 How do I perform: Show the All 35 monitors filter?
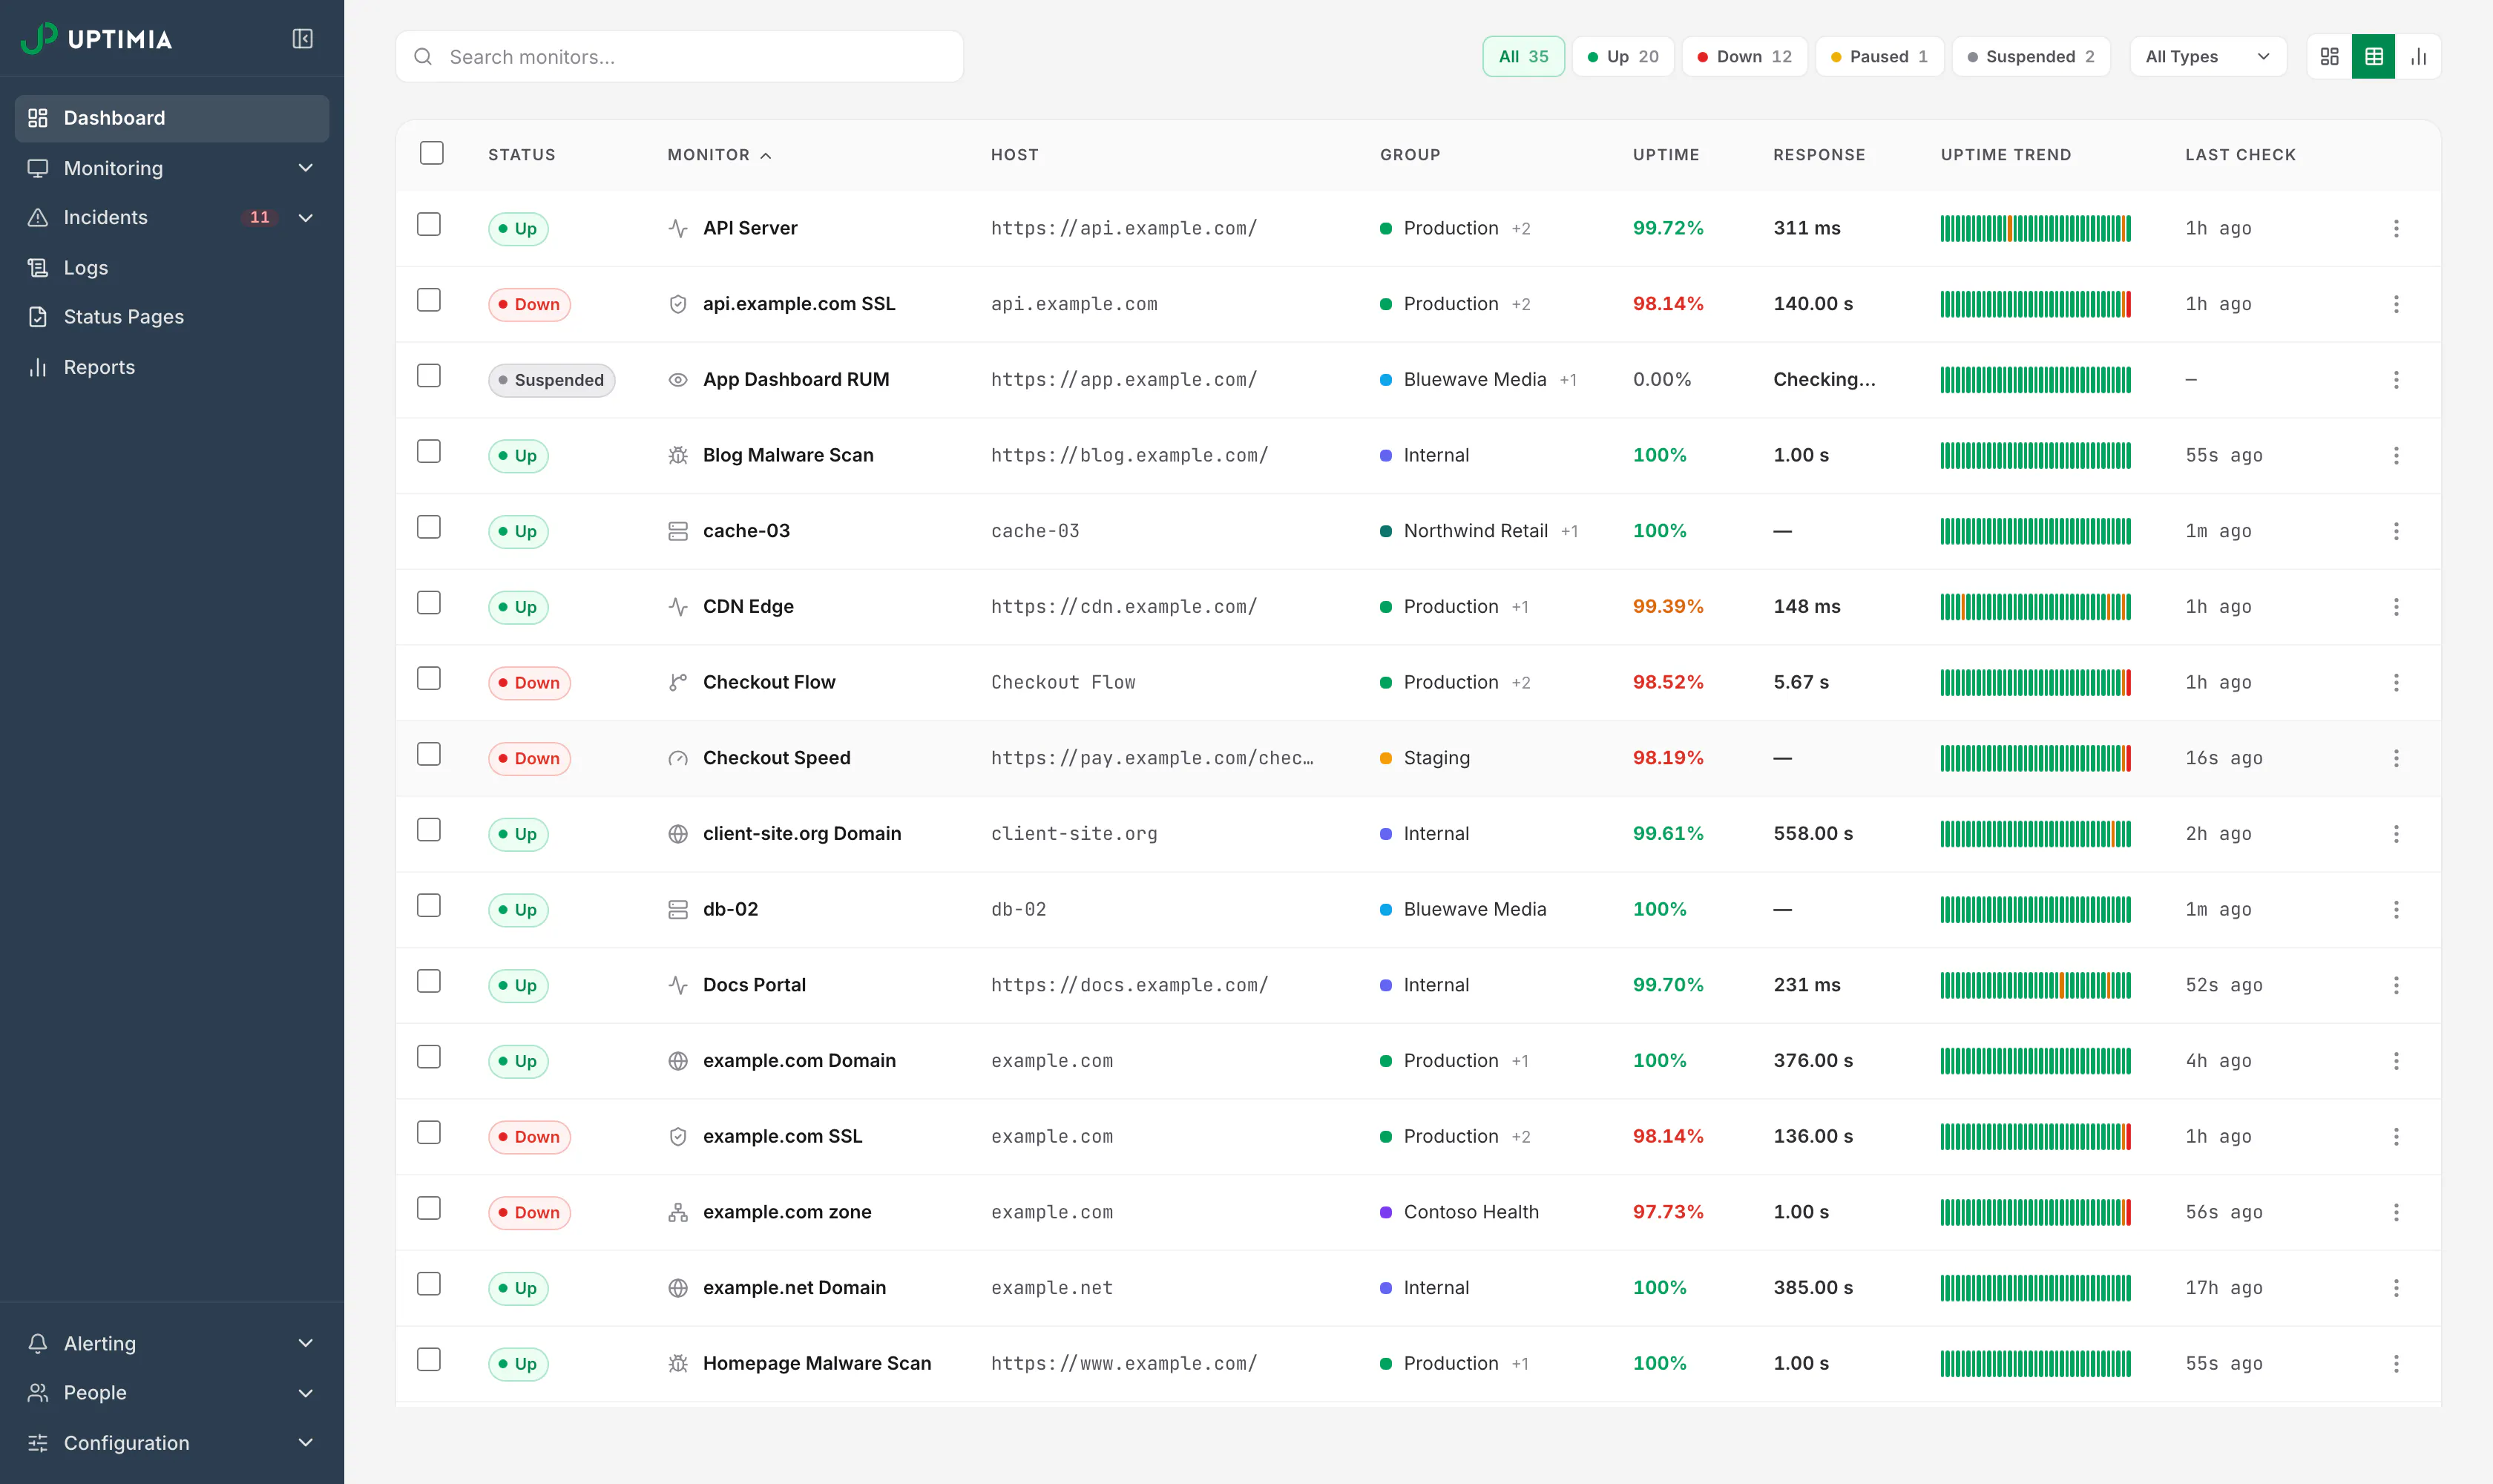pyautogui.click(x=1523, y=56)
